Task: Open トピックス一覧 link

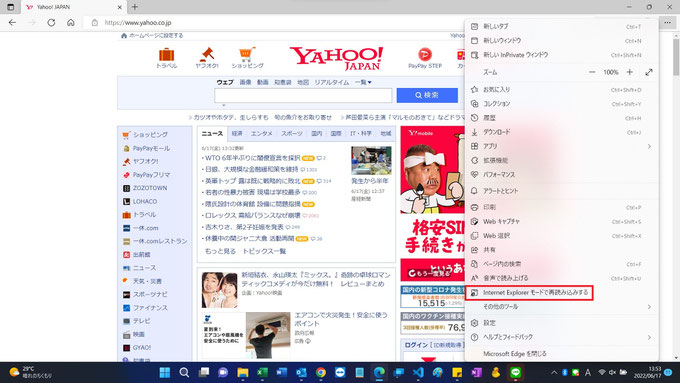Action: coord(264,252)
